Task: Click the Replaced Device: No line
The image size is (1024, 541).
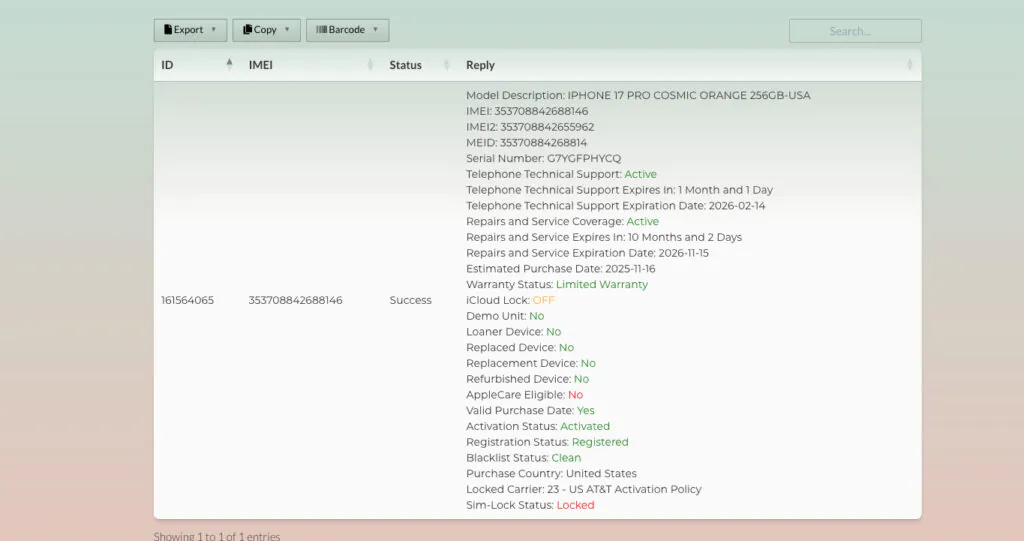Action: [x=520, y=348]
